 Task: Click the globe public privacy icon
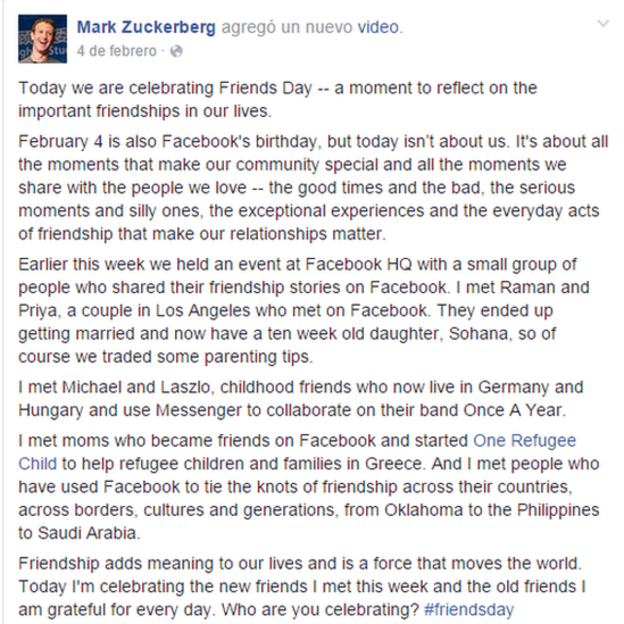[176, 50]
